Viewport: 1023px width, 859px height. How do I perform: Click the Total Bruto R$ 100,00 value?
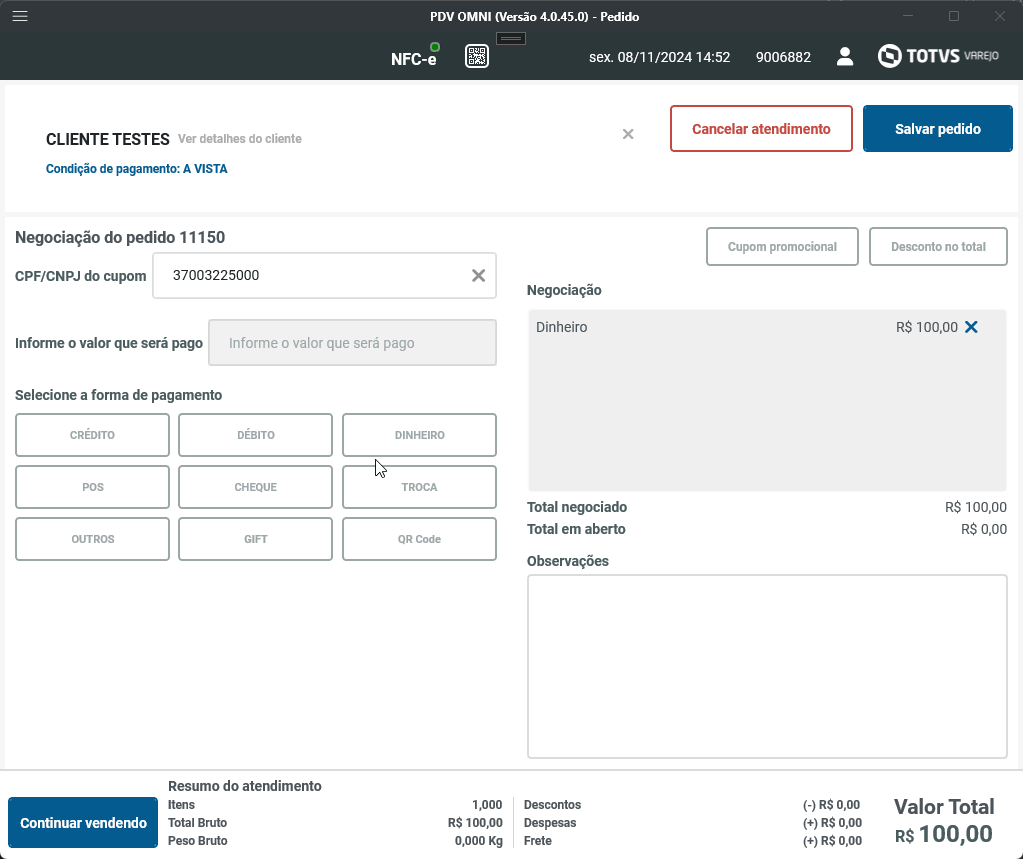click(x=475, y=823)
